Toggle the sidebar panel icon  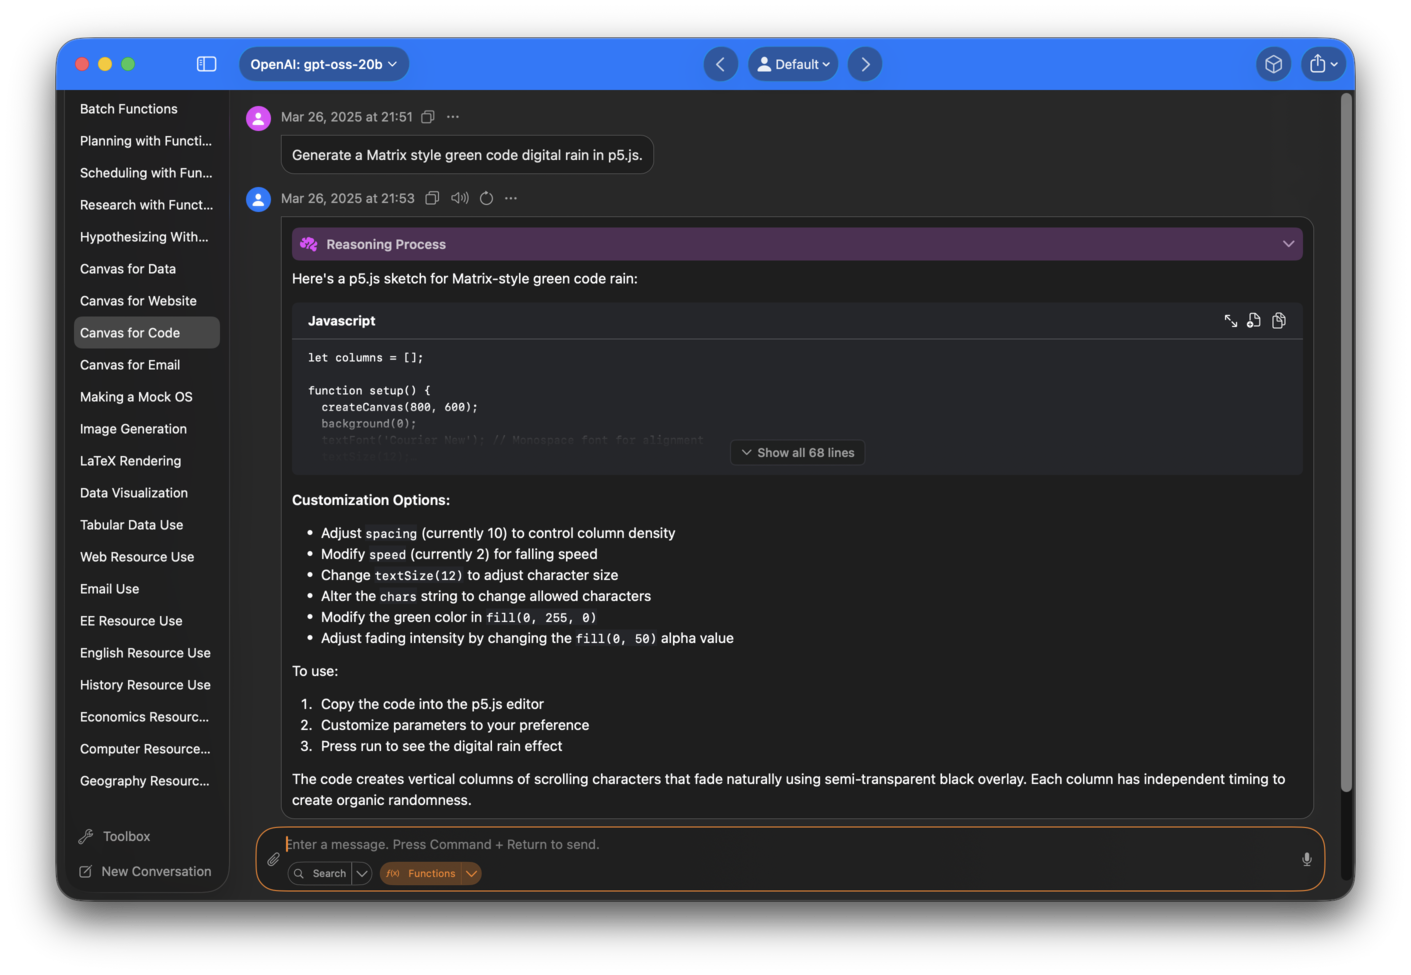206,64
